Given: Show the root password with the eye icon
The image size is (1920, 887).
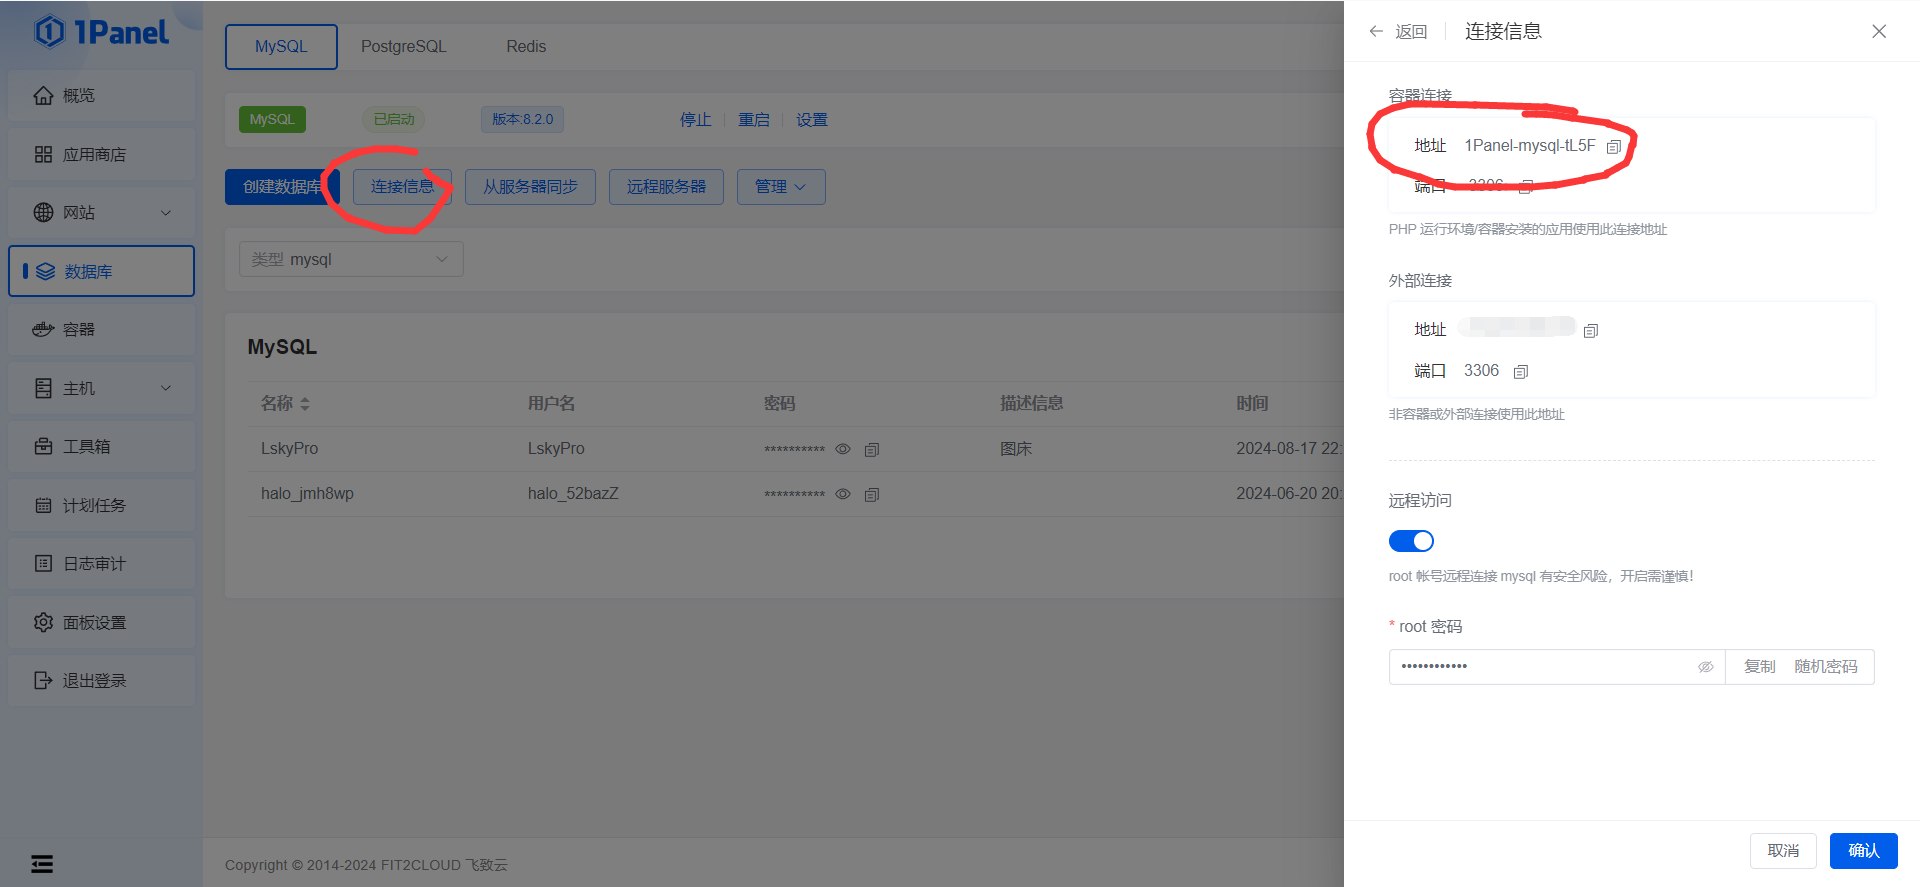Looking at the screenshot, I should (1706, 667).
